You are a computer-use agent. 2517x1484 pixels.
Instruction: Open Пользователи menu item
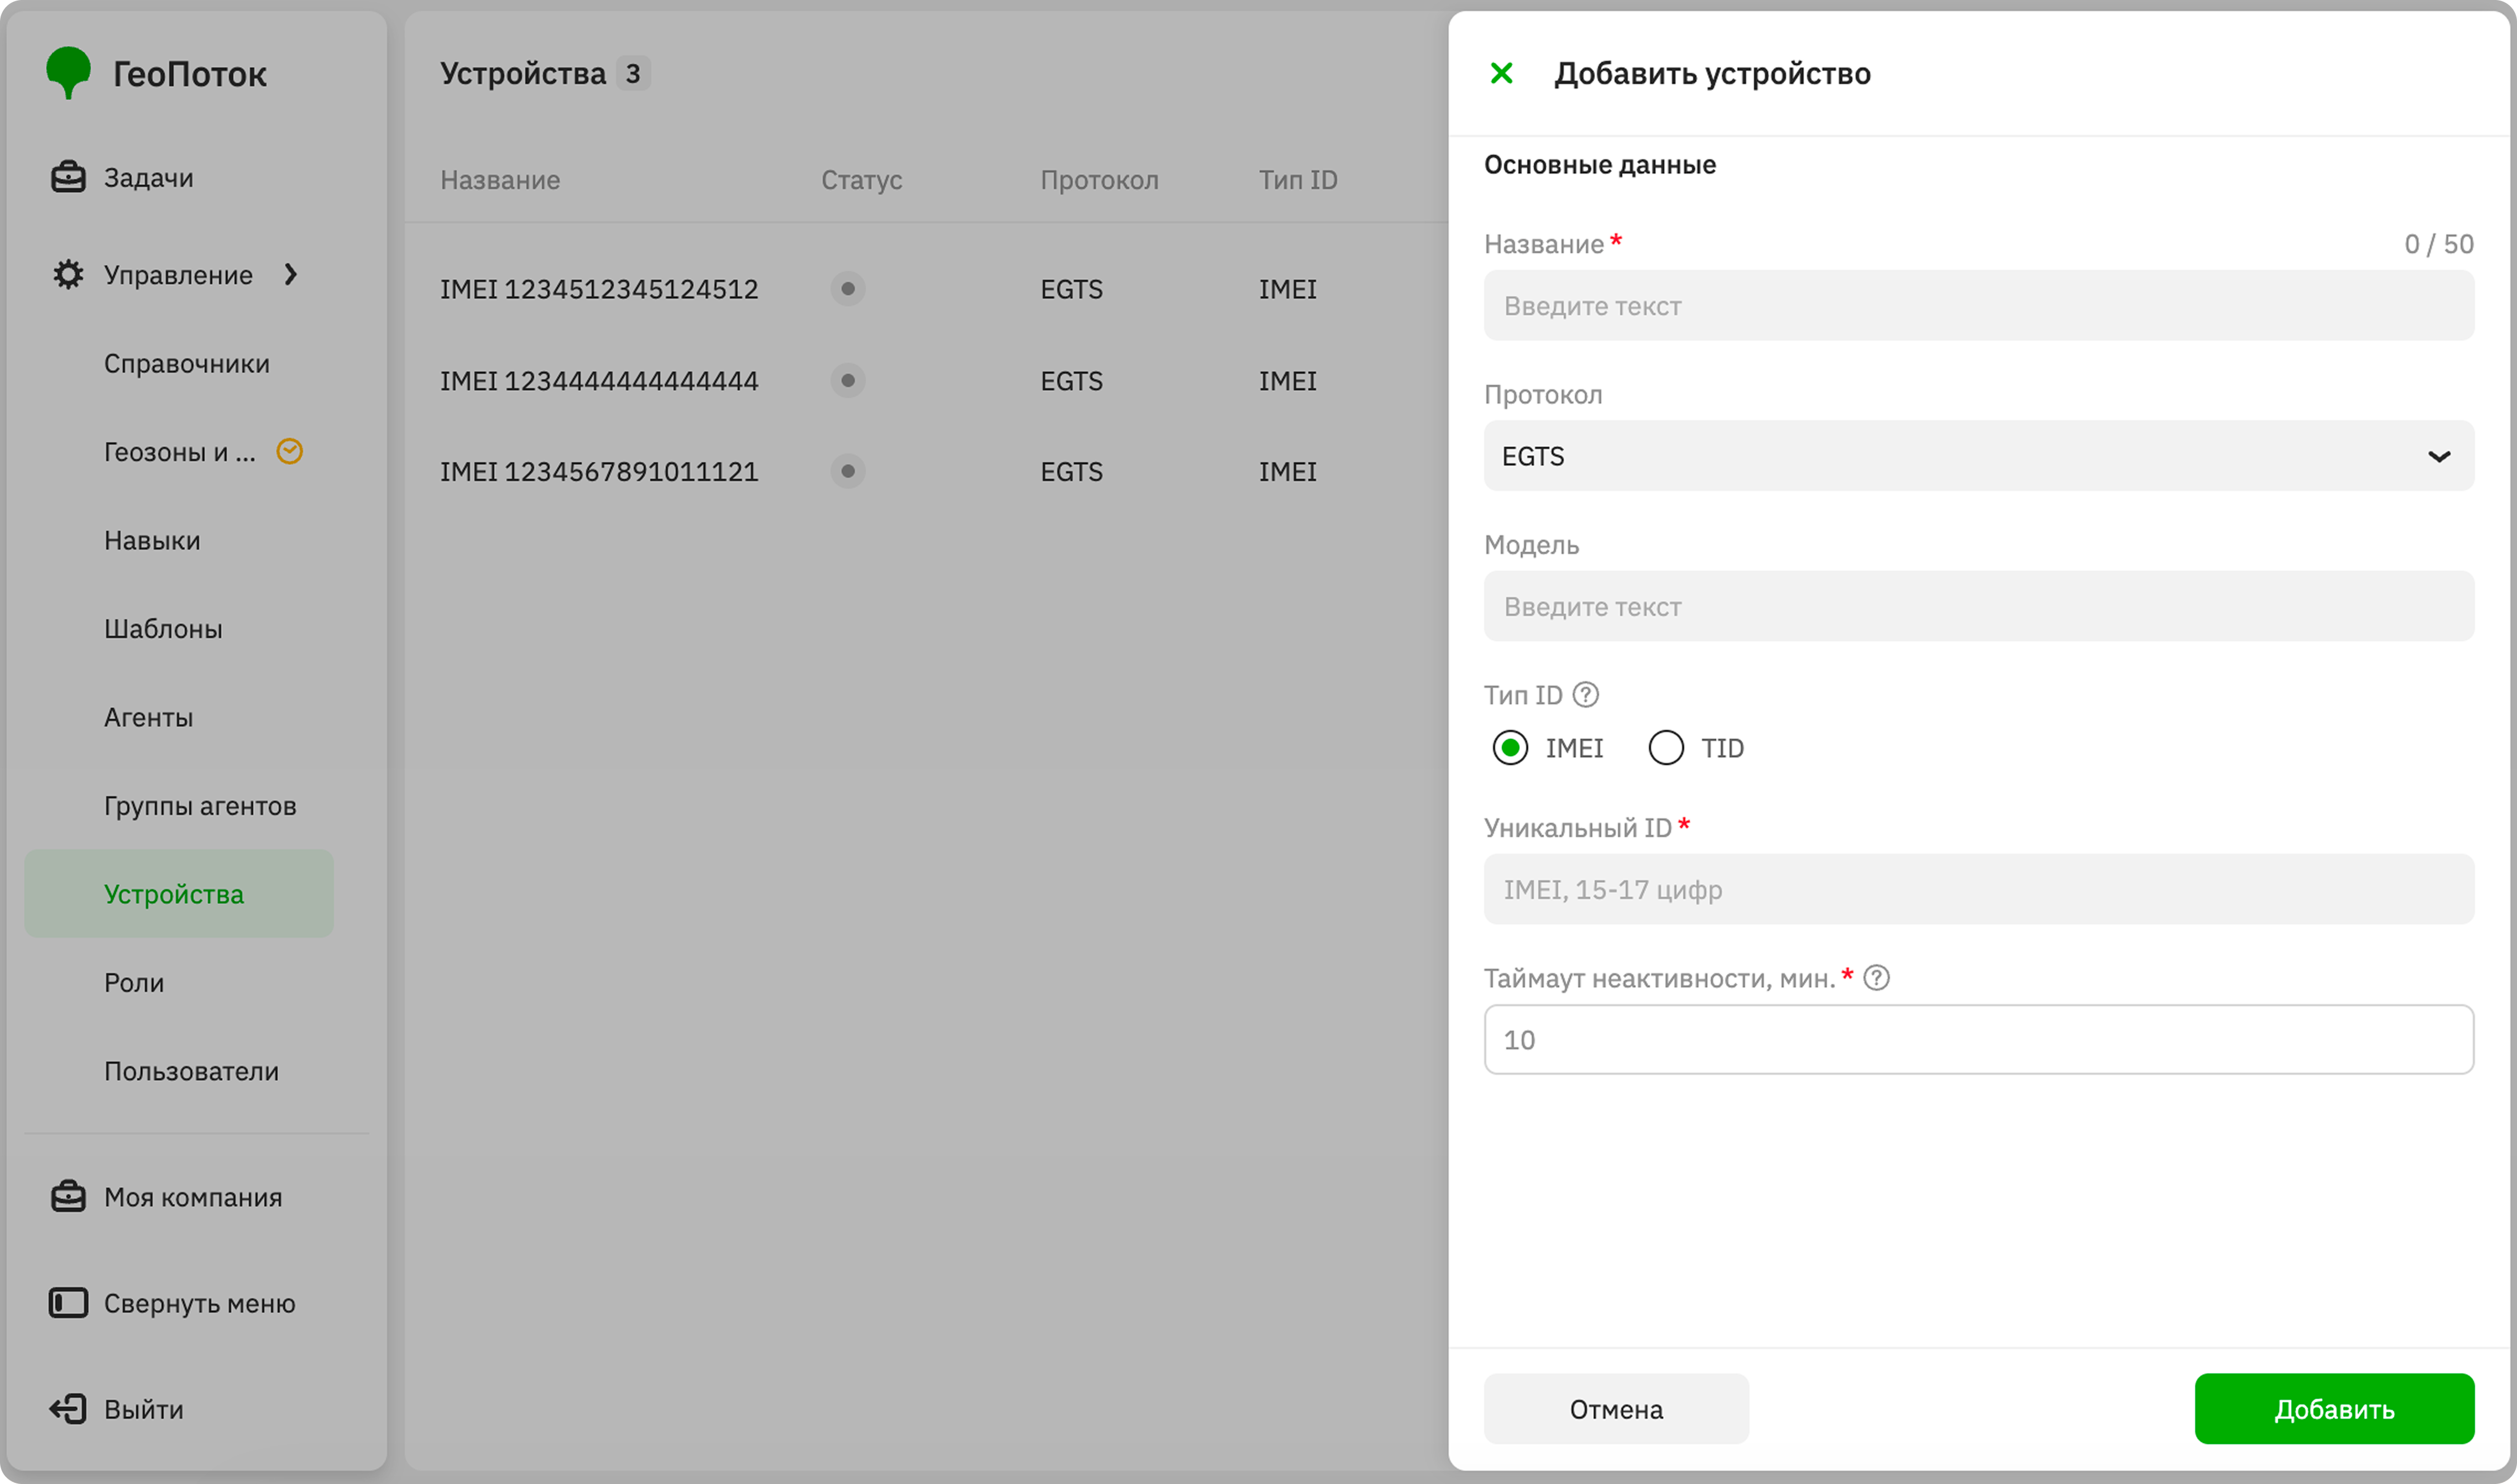click(x=191, y=1071)
